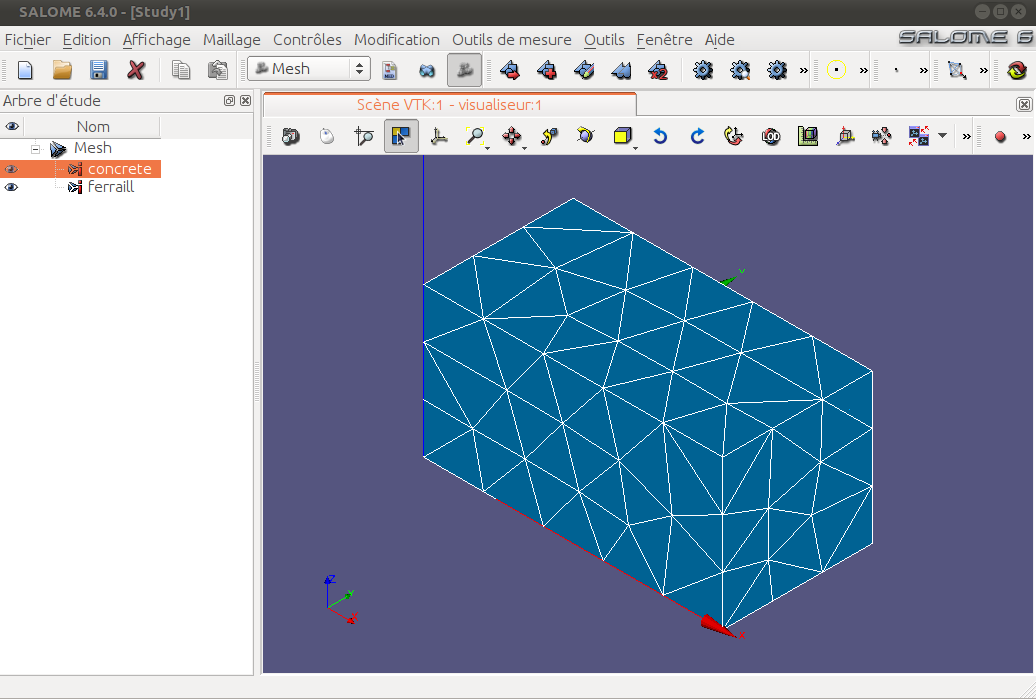Screen dimensions: 1036x699
Task: Expand the hidden view toolbar items chevron
Action: tap(966, 137)
